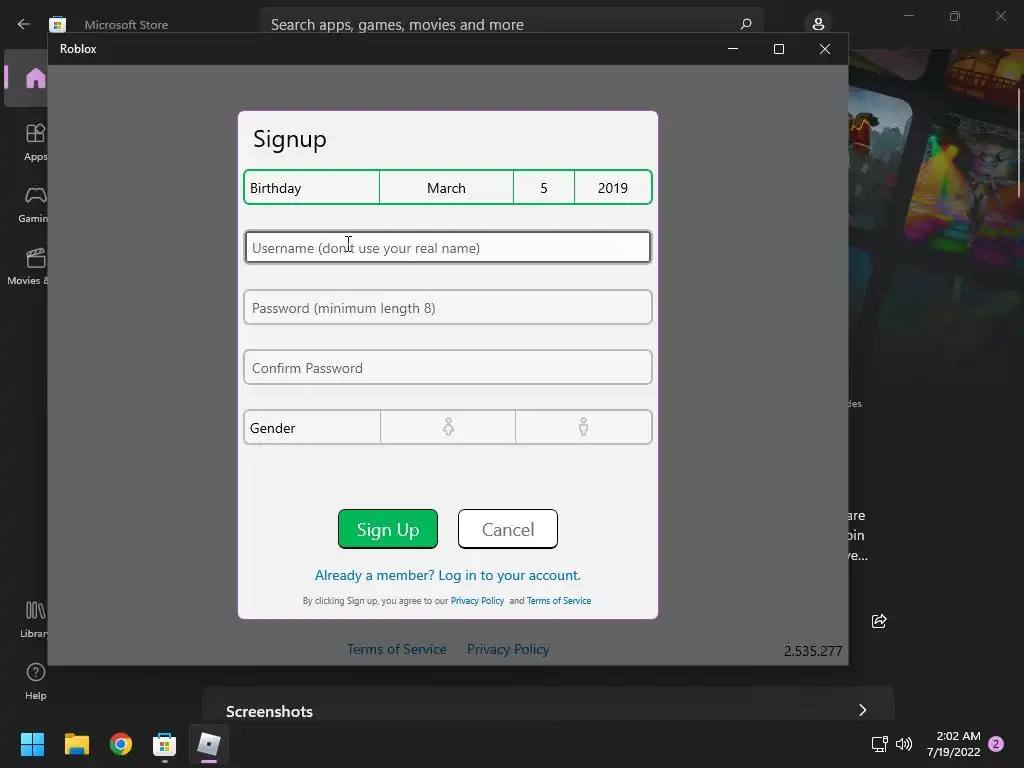Open the notification badge showing 2
Screen dimensions: 1024x768
tap(996, 744)
